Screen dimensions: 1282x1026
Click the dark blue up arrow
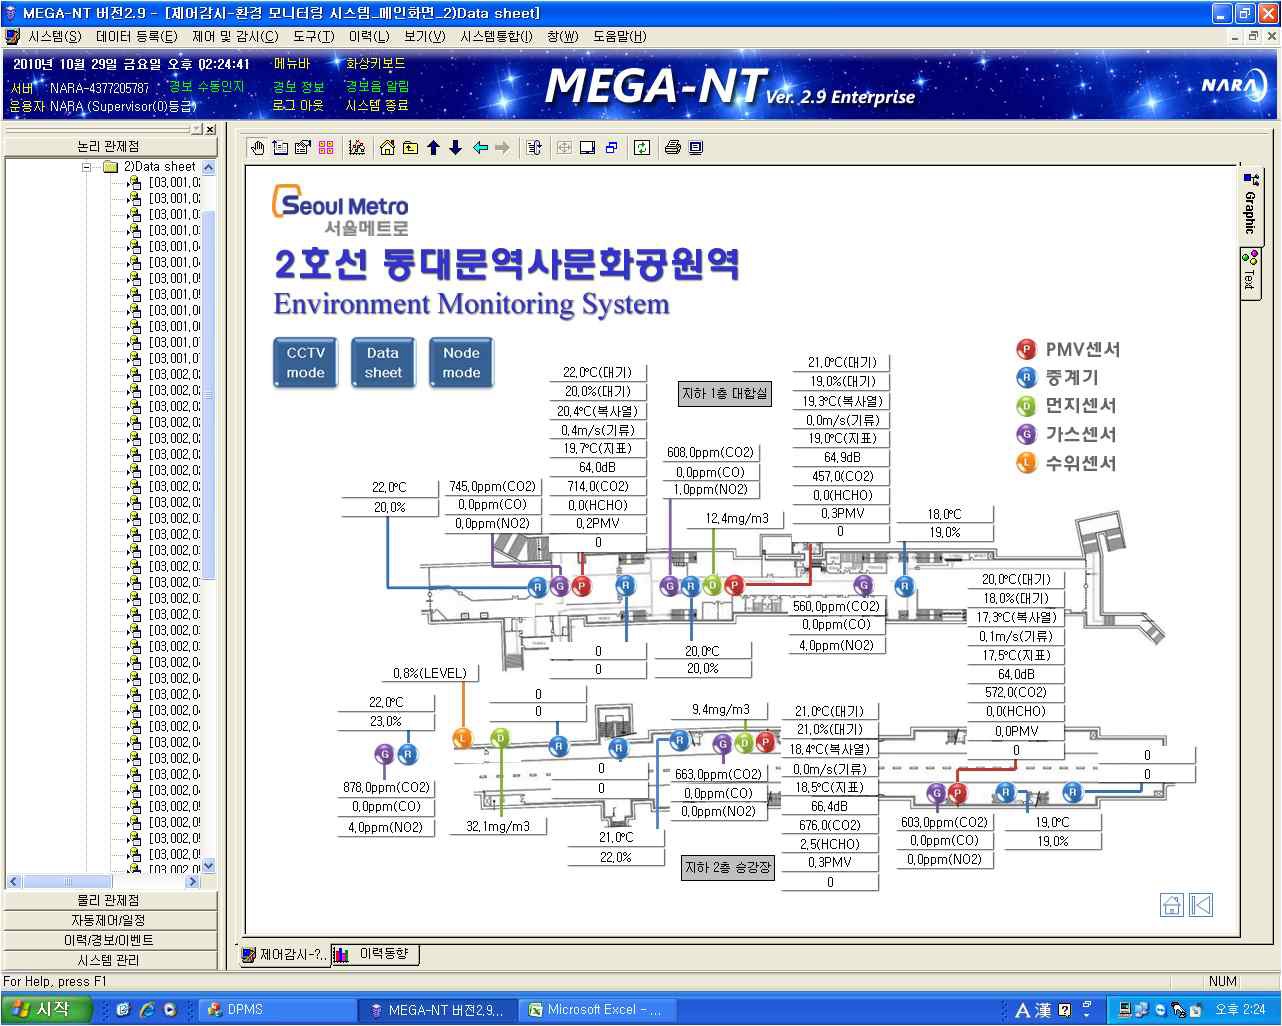click(433, 148)
